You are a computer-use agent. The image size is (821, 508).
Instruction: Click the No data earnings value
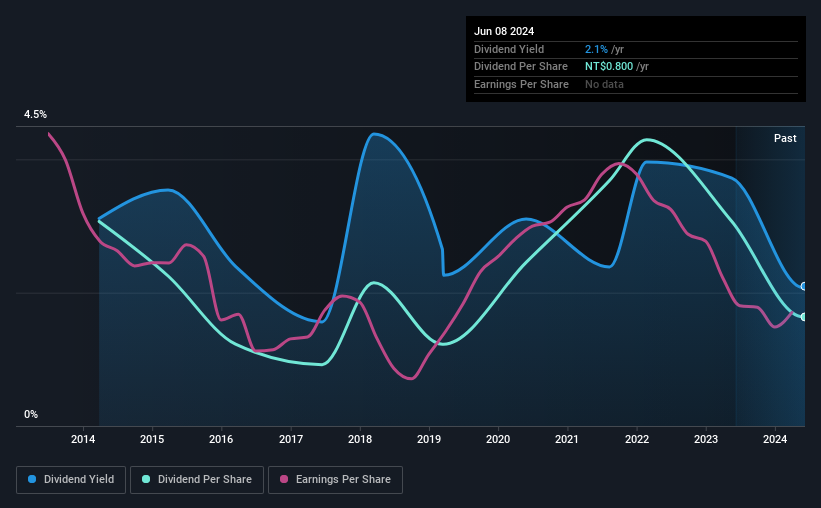604,84
